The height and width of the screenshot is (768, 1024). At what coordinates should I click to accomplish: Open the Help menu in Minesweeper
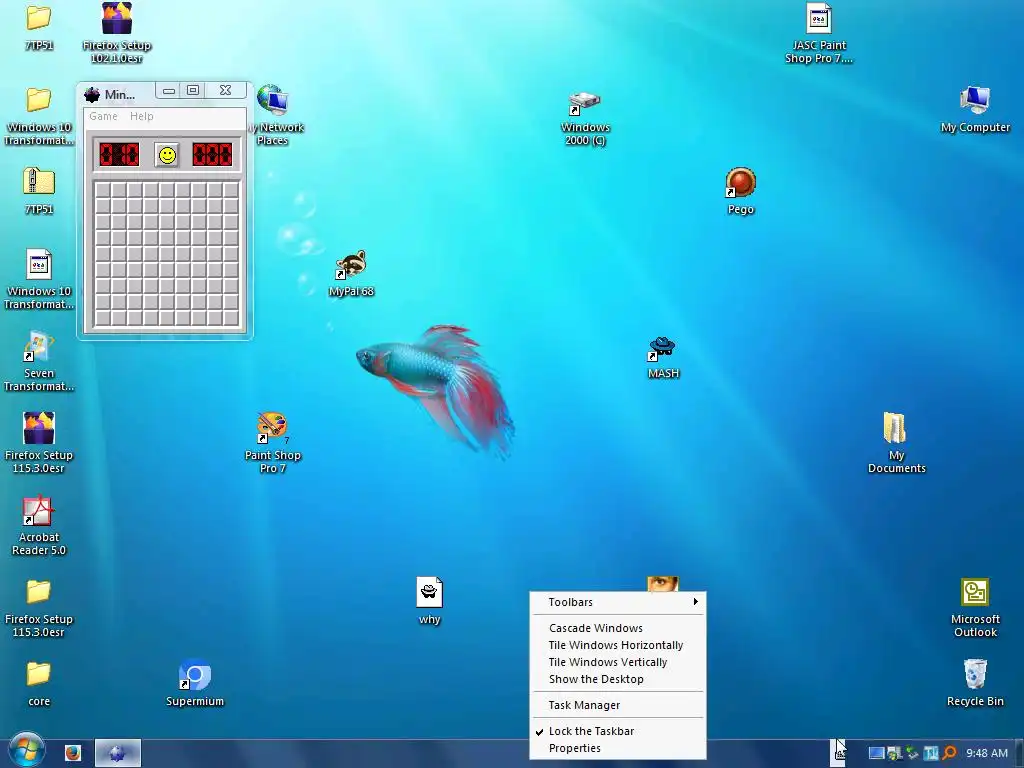pyautogui.click(x=142, y=116)
